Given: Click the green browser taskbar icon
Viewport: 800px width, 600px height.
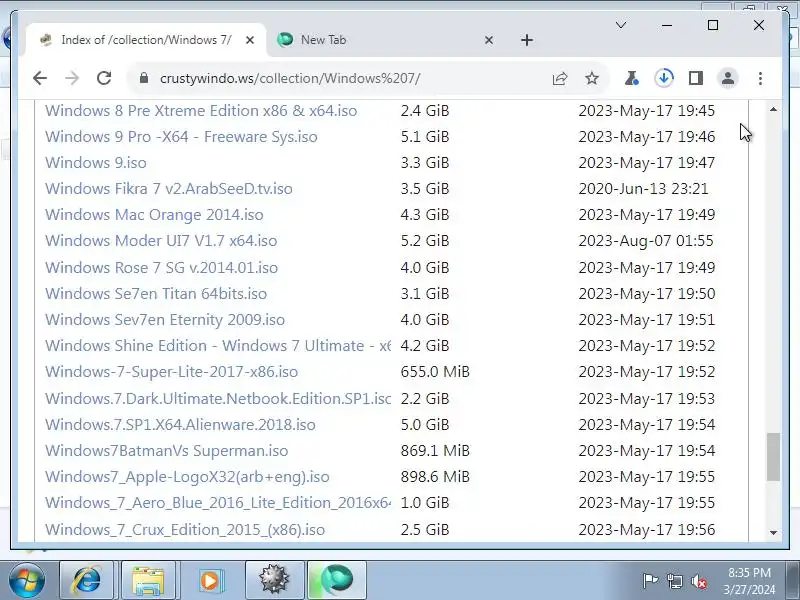Looking at the screenshot, I should [x=337, y=580].
